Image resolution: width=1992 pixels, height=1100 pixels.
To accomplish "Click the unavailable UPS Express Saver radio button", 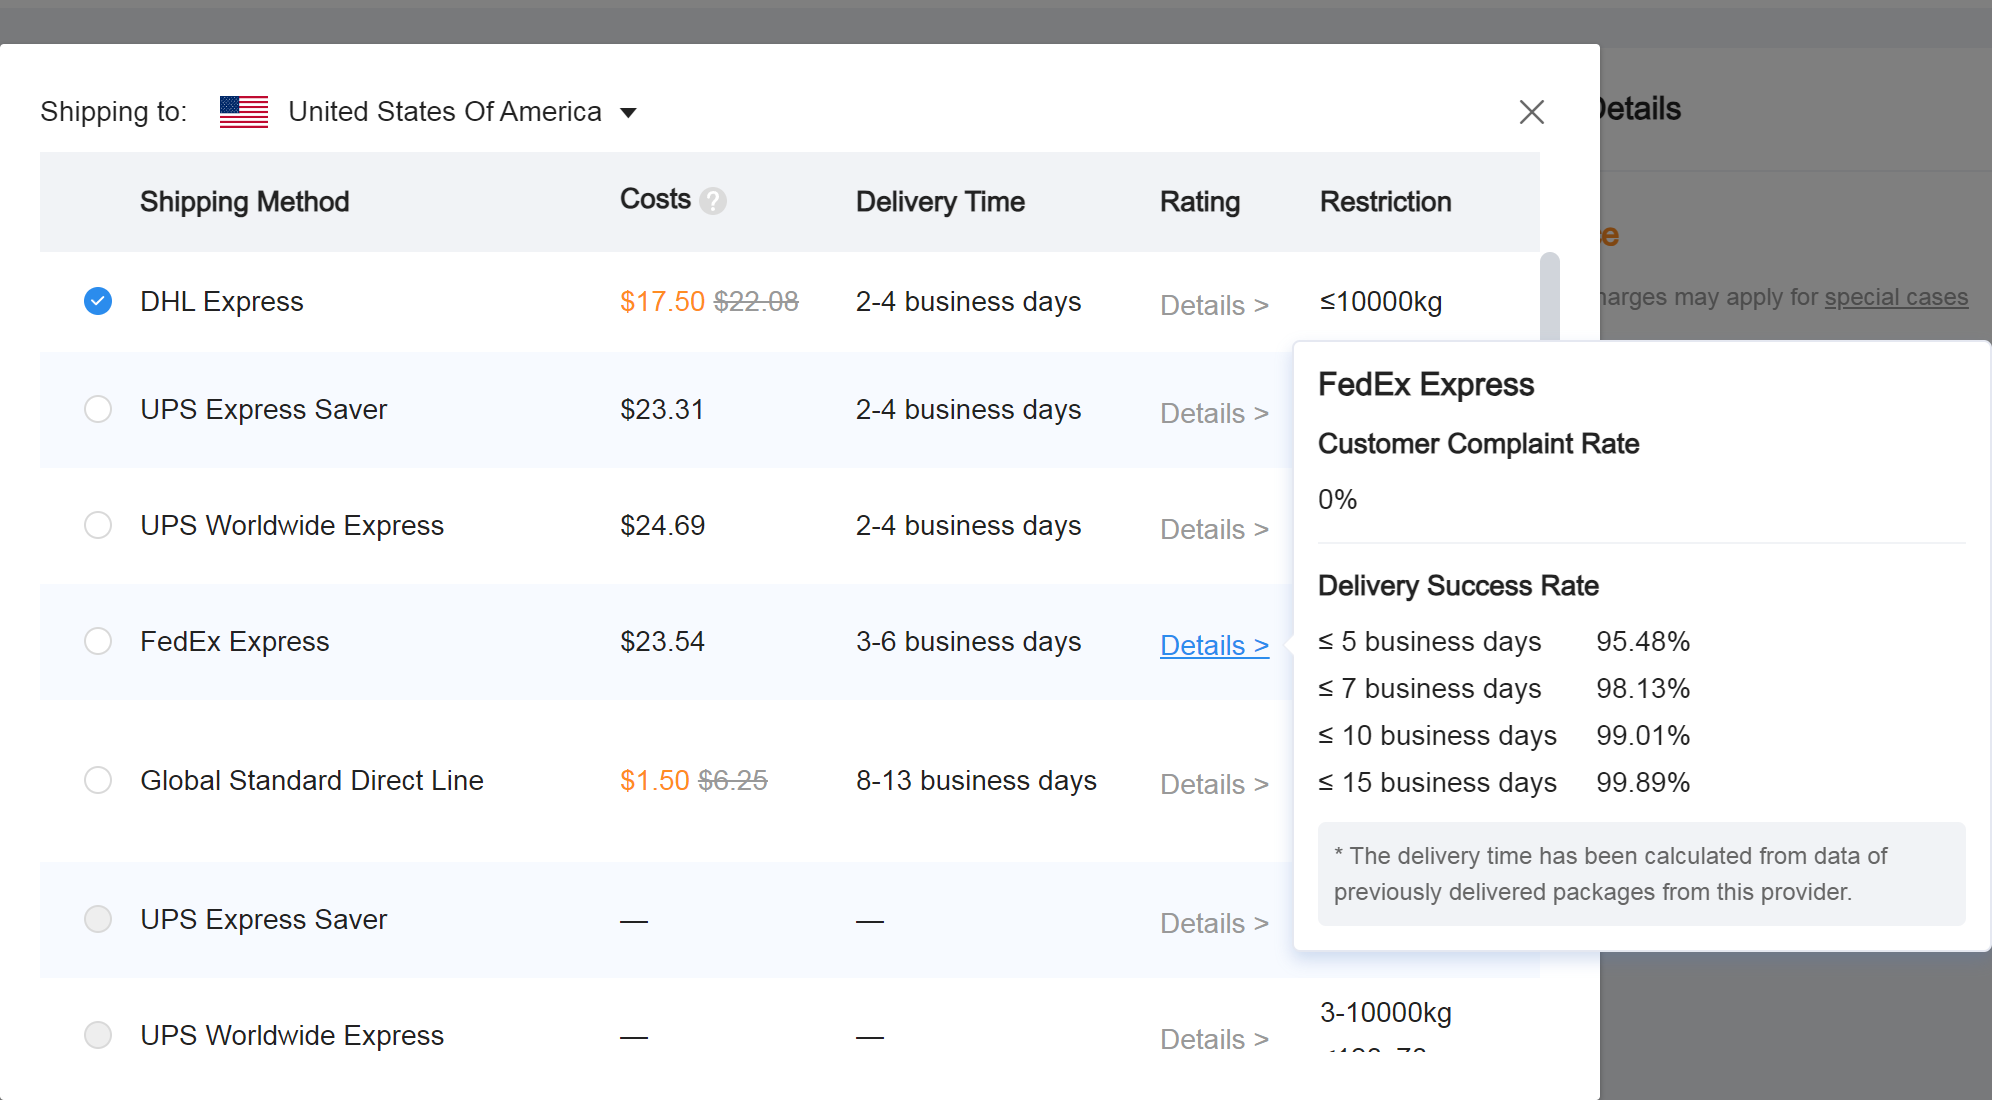I will tap(98, 919).
